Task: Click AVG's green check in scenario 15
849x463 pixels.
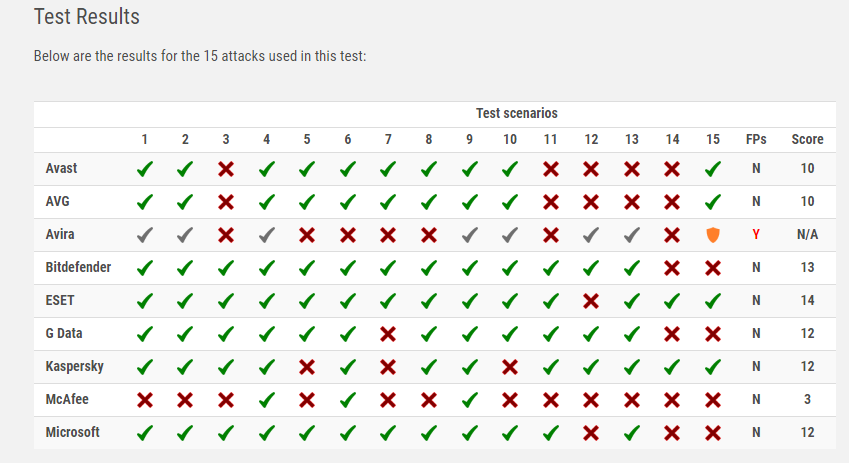Action: click(x=712, y=202)
